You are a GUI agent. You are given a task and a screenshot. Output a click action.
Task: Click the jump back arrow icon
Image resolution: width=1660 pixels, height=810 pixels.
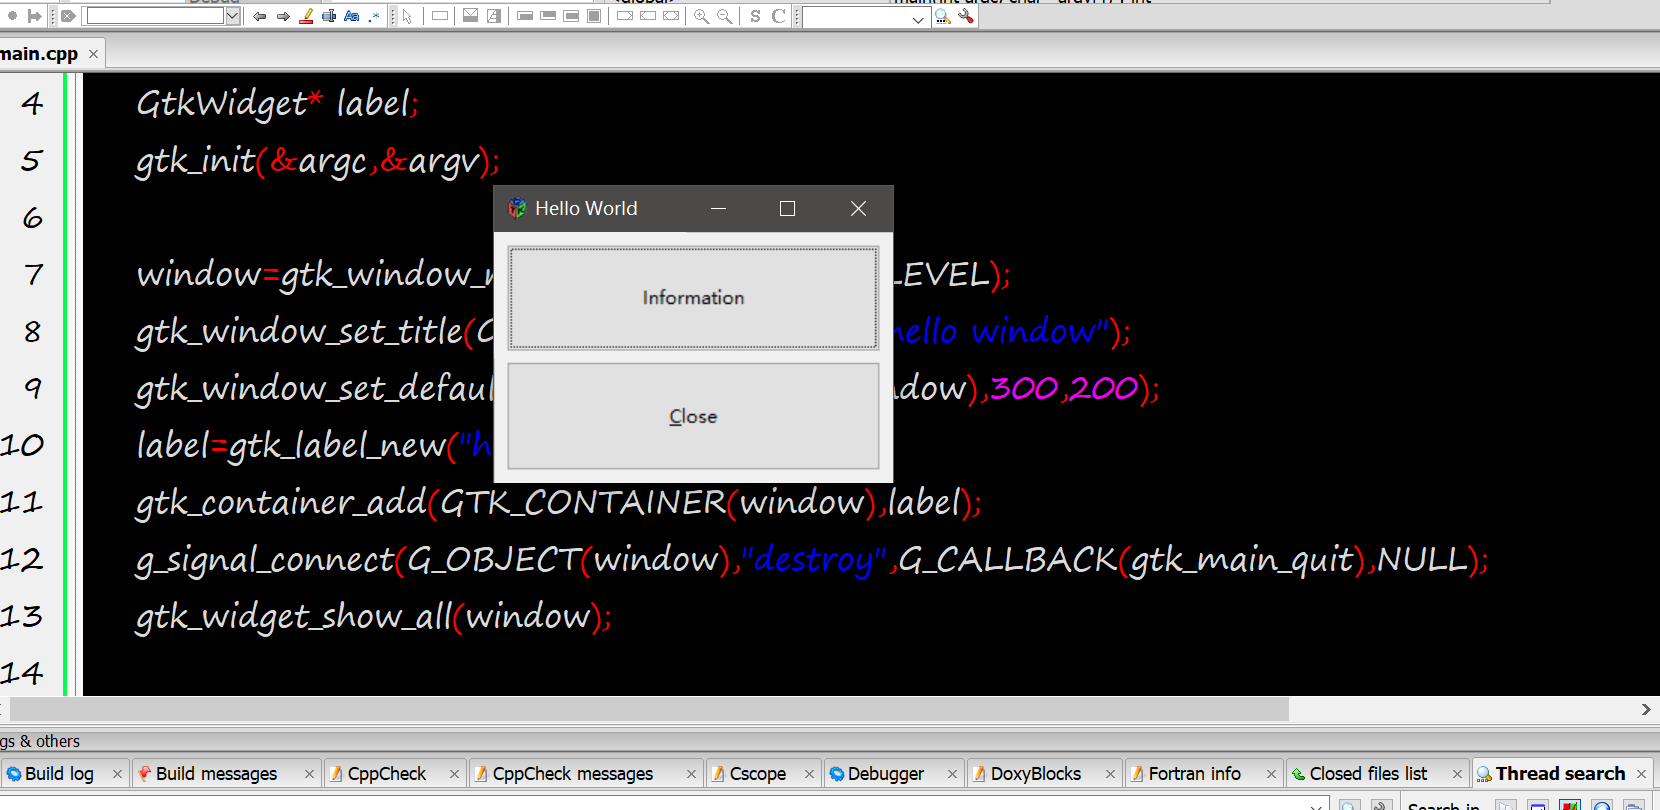point(260,16)
